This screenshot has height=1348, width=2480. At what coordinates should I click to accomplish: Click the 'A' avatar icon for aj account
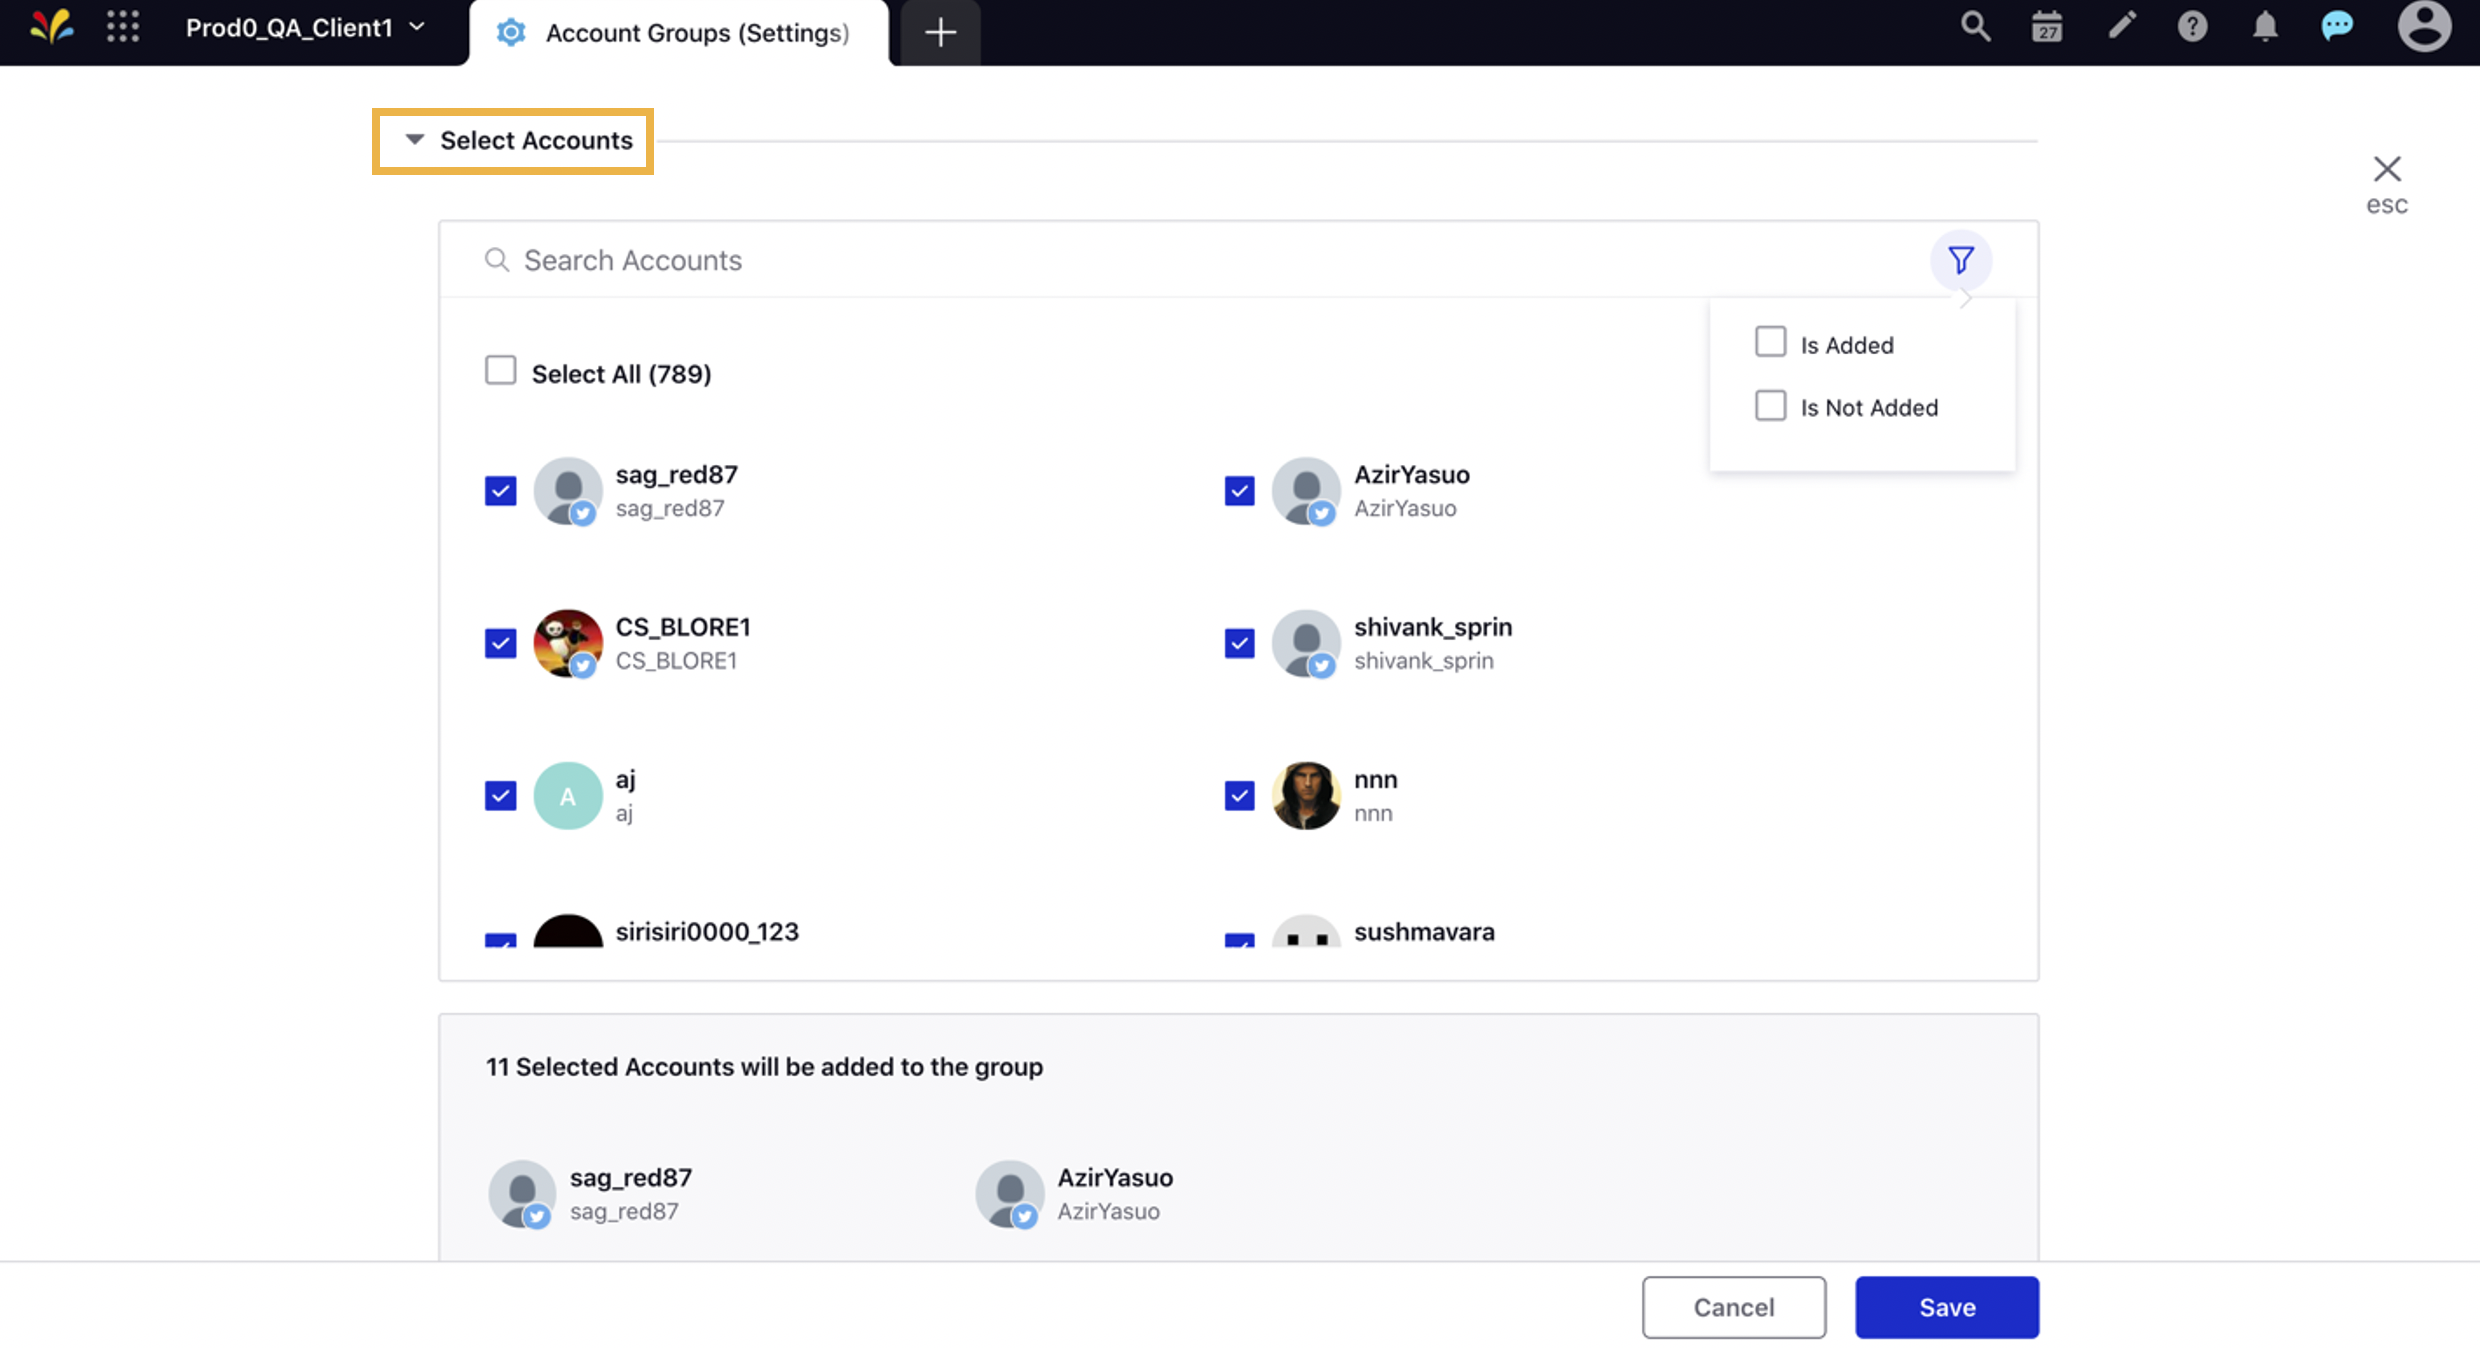point(568,795)
